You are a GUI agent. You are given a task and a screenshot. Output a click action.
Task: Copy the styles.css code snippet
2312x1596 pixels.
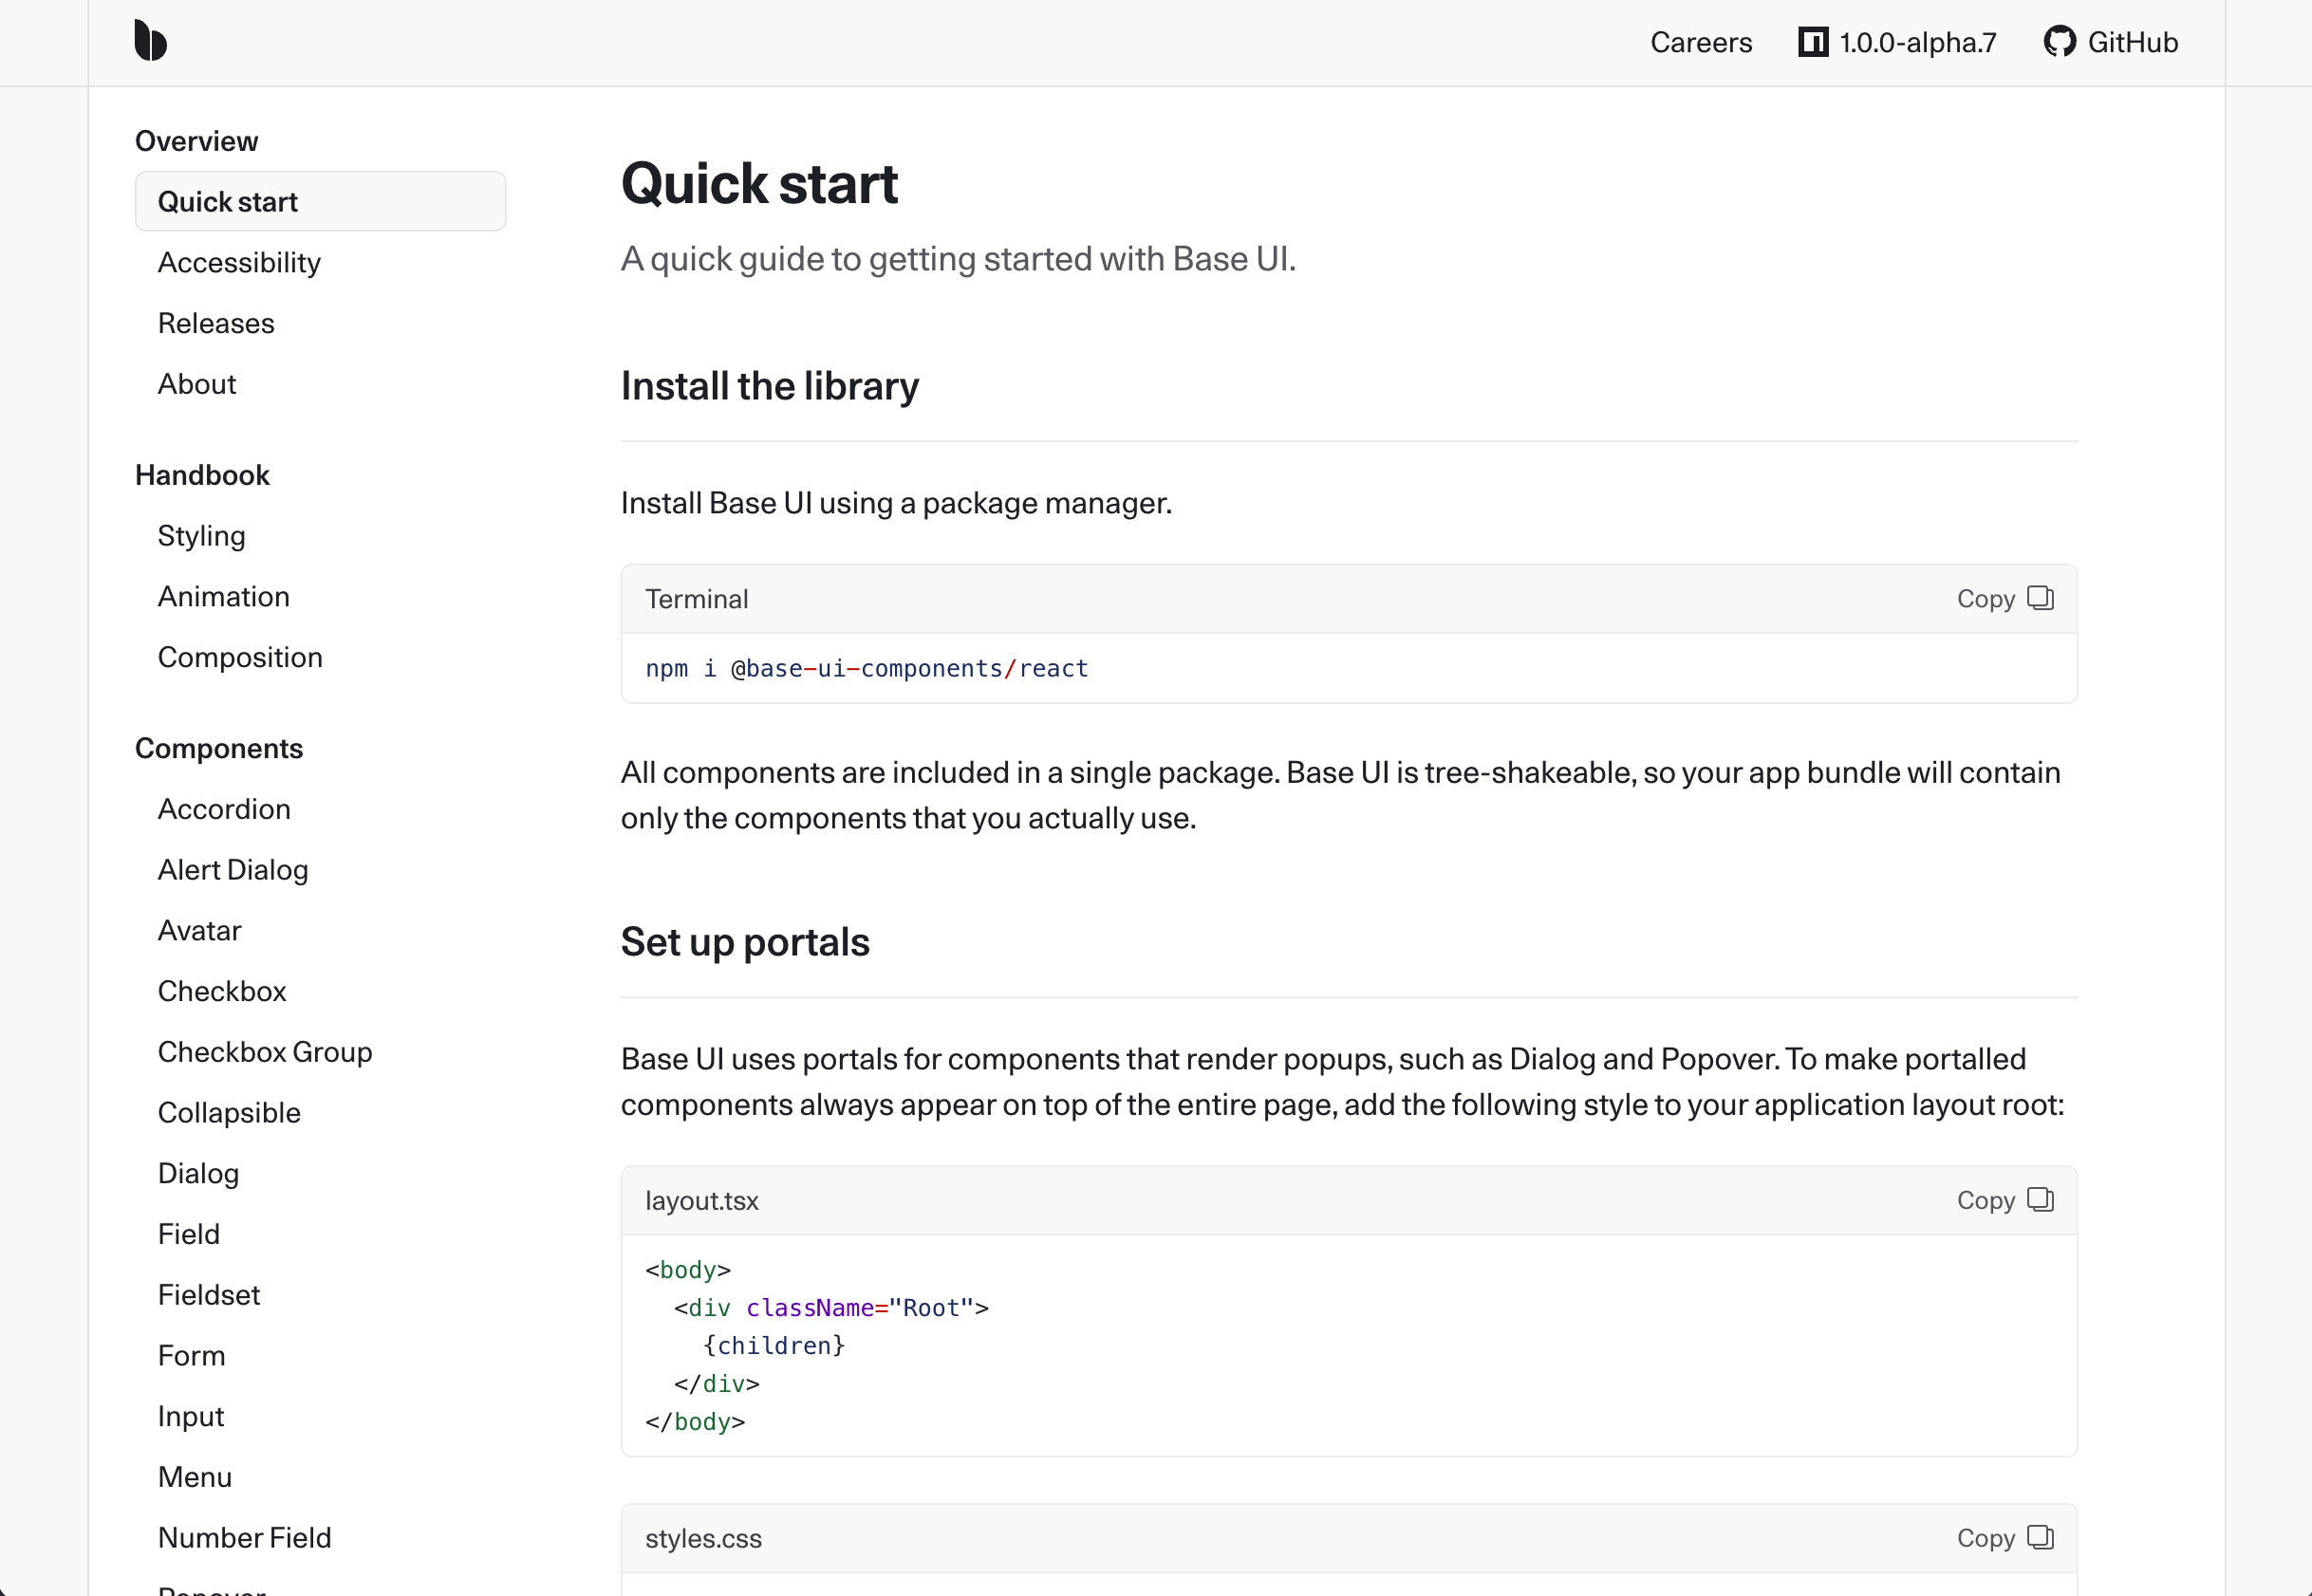(2004, 1537)
